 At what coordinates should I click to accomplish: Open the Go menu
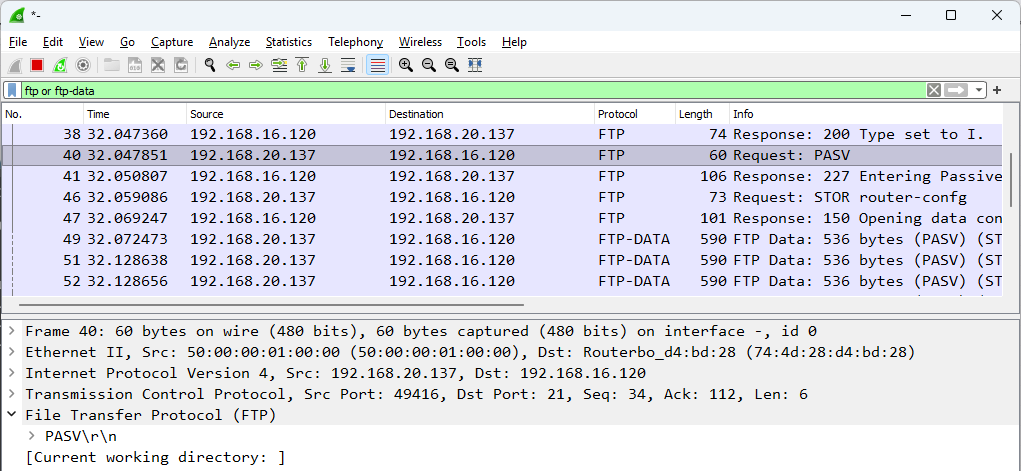pos(128,42)
